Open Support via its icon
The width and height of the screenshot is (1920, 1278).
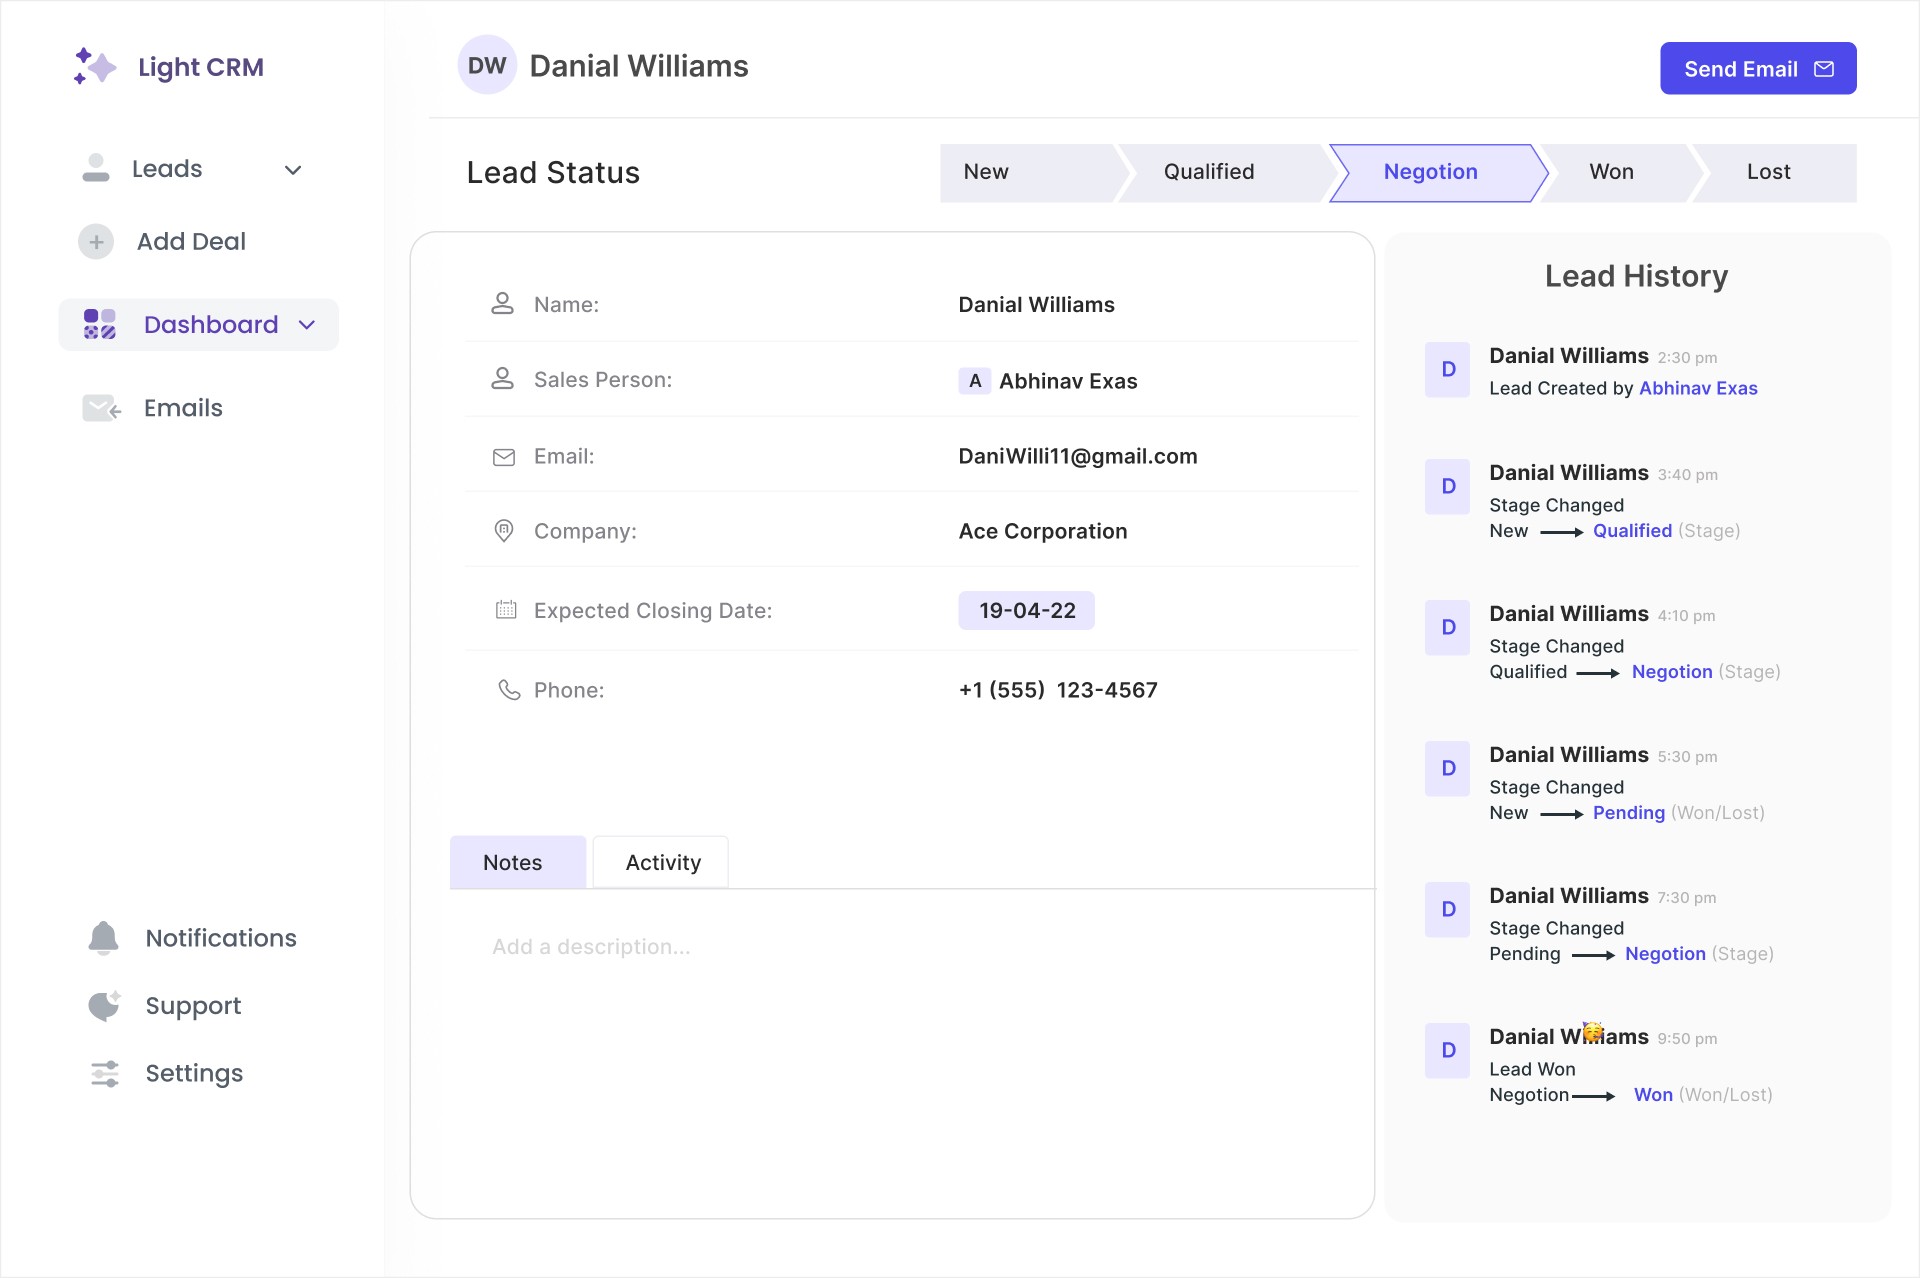point(104,1005)
